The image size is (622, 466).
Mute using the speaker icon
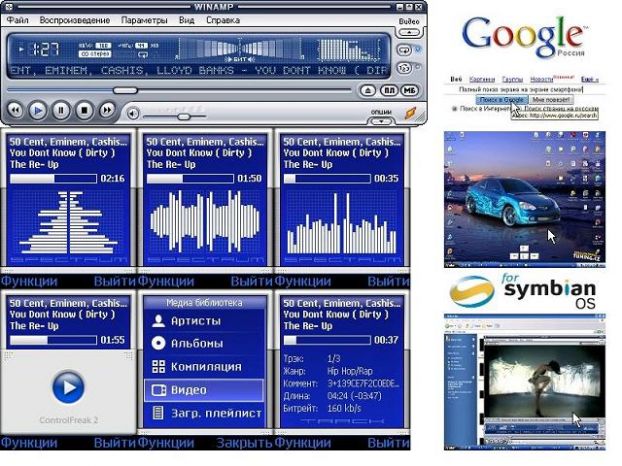coord(133,114)
